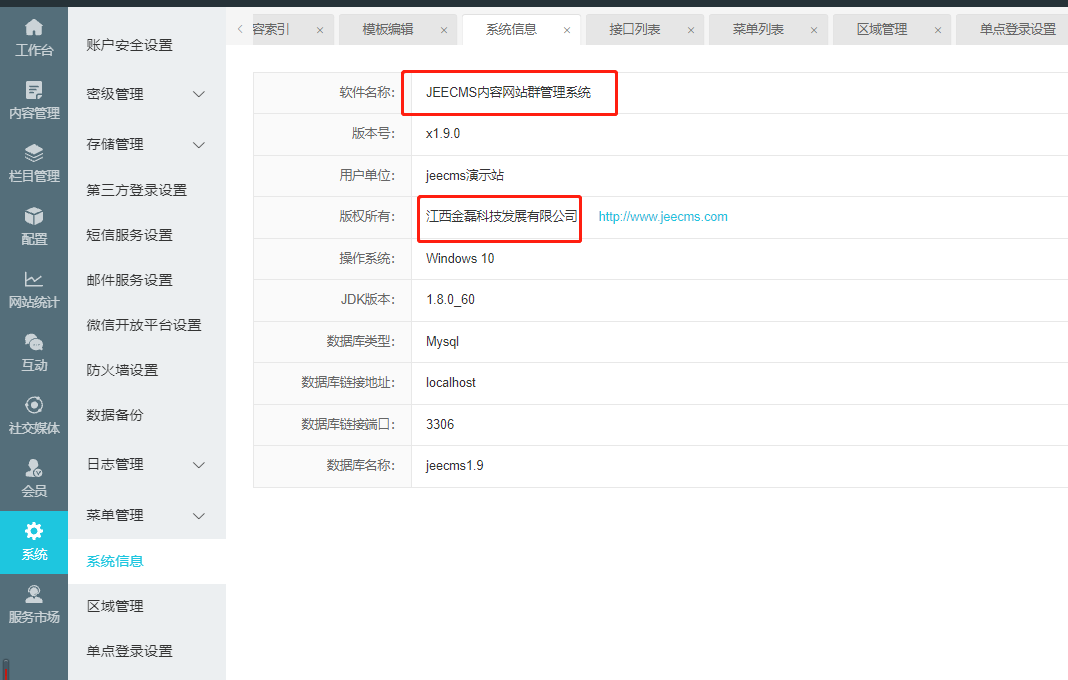This screenshot has height=680, width=1068.
Task: Click database port 3306
Action: click(439, 424)
